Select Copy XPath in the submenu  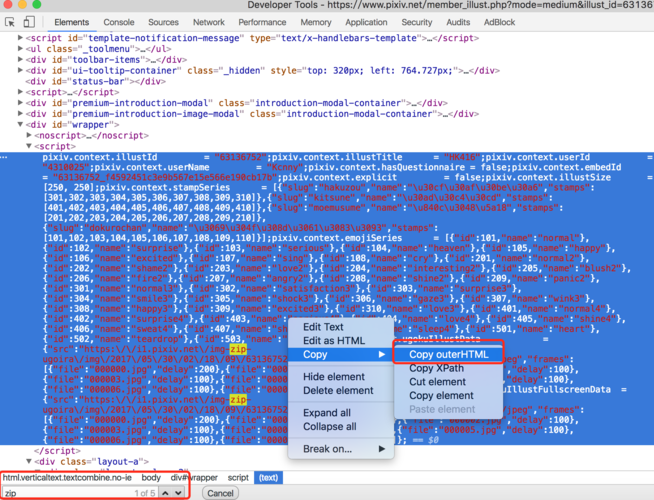pos(435,369)
